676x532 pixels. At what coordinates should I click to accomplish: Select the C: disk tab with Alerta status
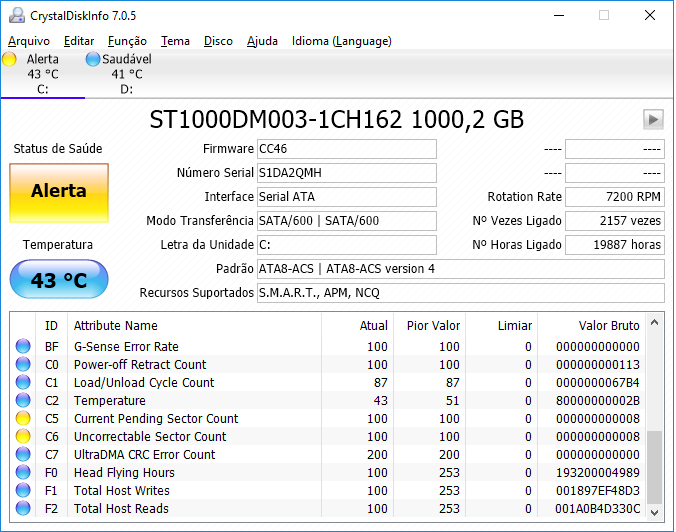click(x=43, y=74)
